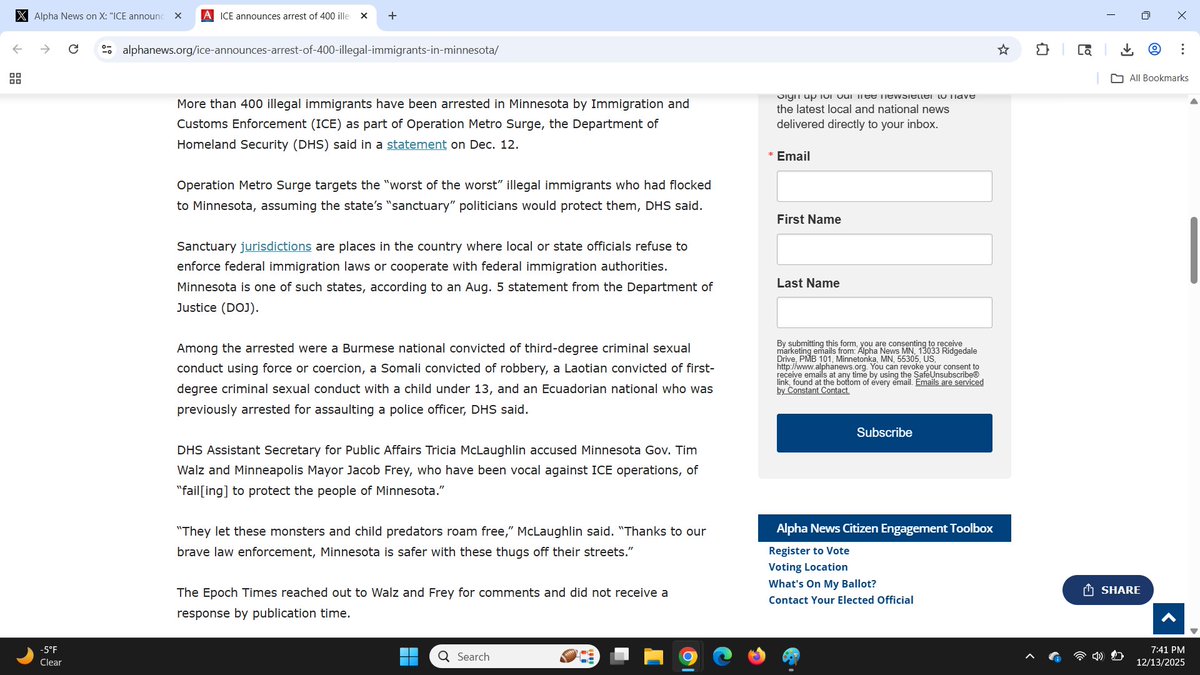Image resolution: width=1200 pixels, height=675 pixels.
Task: Click the SHARE button
Action: pos(1108,590)
